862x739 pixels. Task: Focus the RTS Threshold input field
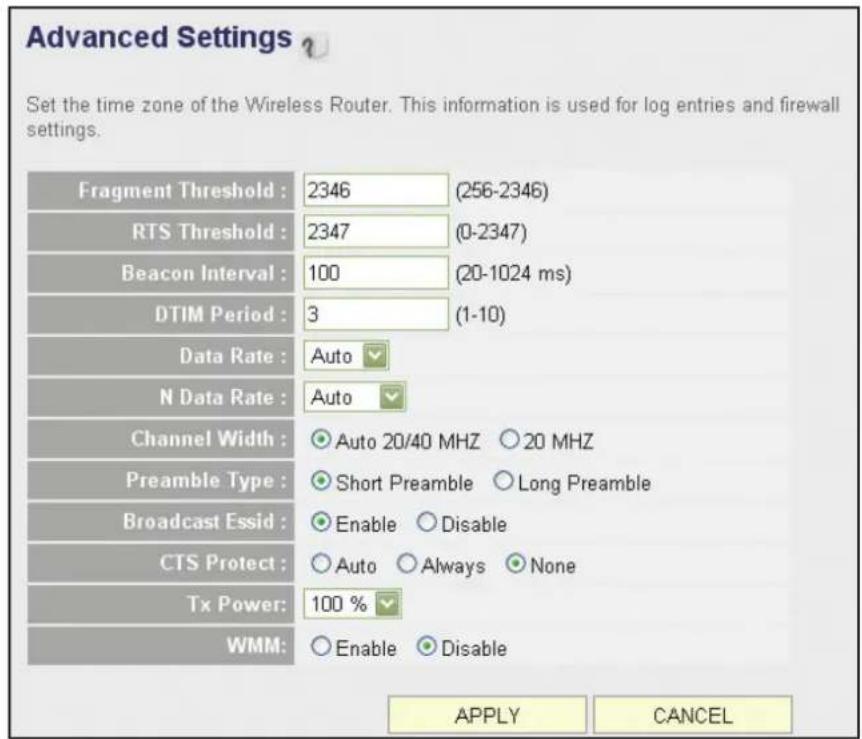pos(376,231)
